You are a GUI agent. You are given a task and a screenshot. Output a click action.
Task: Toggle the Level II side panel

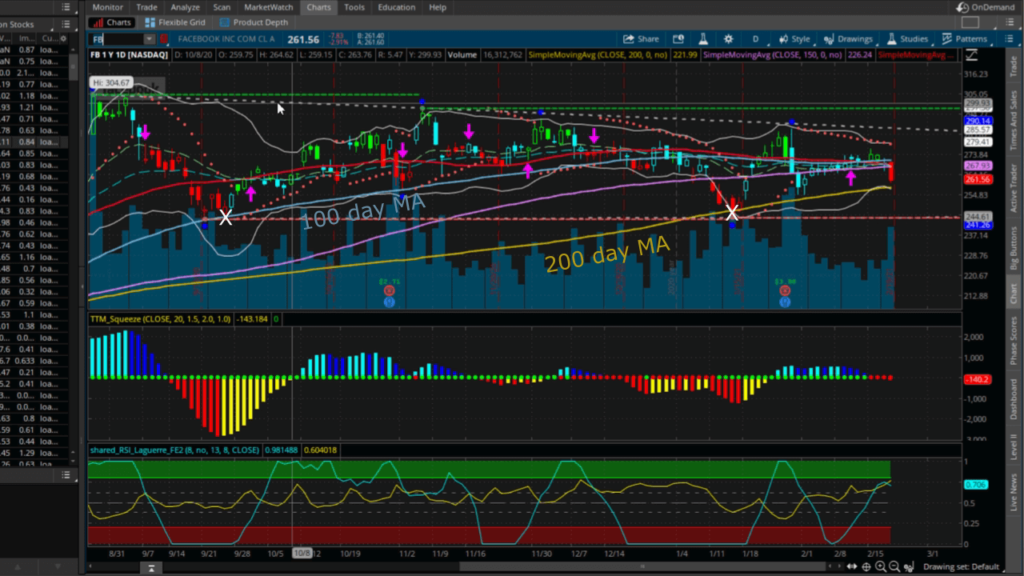[1014, 446]
